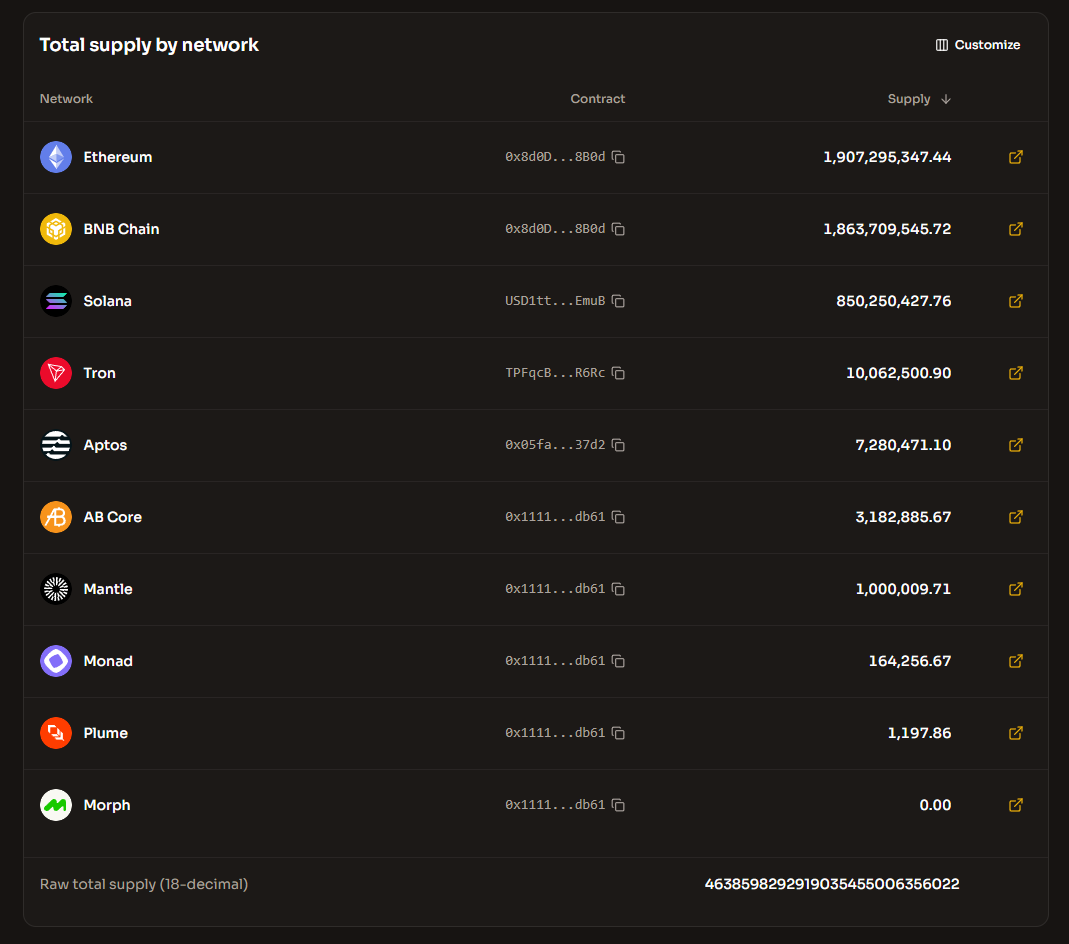Click the AB Core network name
This screenshot has width=1069, height=944.
point(112,517)
